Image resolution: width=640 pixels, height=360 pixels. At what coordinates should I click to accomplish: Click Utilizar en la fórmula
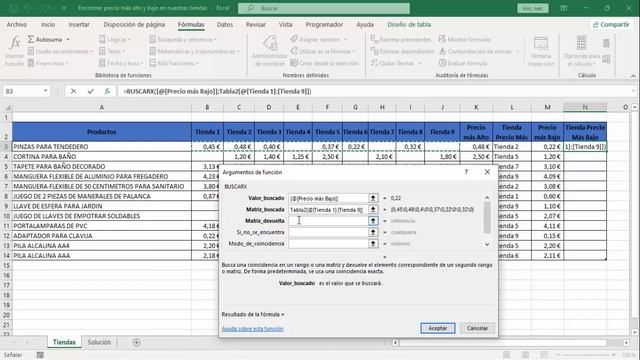pos(322,51)
